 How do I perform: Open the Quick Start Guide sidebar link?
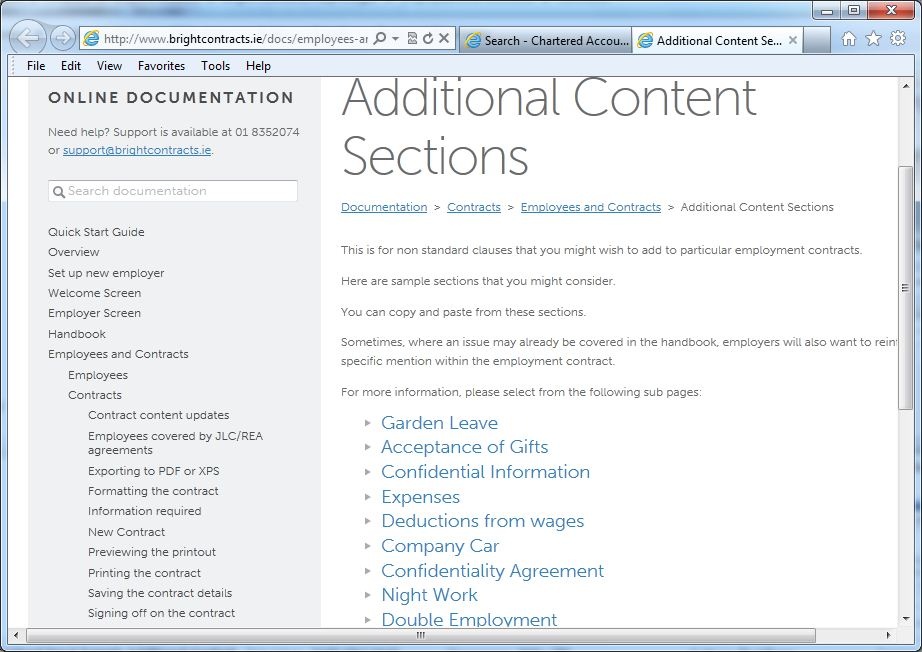96,232
